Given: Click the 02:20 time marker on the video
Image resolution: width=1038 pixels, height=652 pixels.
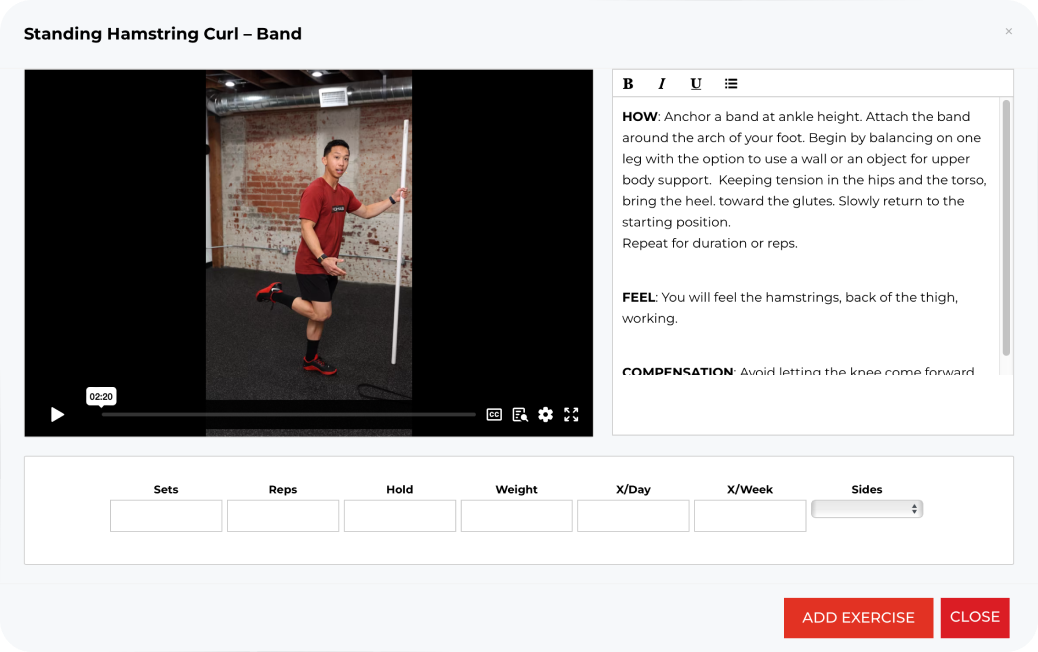Looking at the screenshot, I should [x=101, y=396].
